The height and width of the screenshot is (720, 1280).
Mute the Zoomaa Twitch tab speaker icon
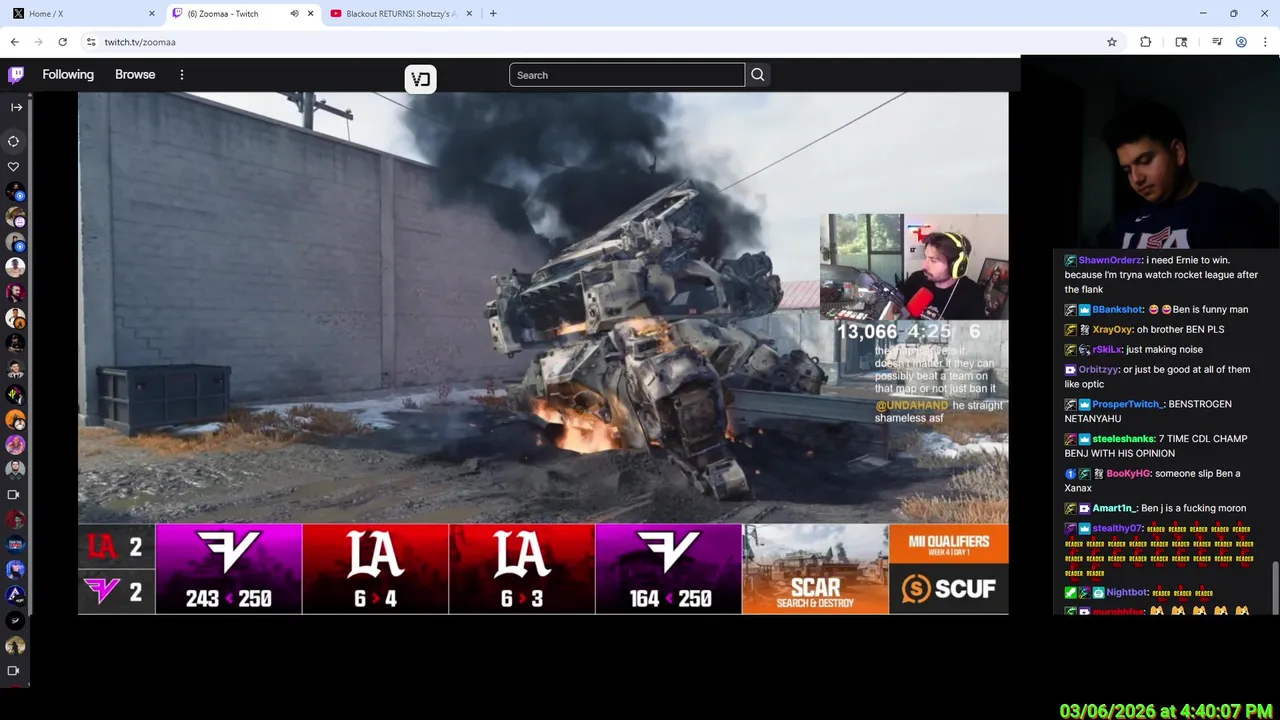[294, 14]
